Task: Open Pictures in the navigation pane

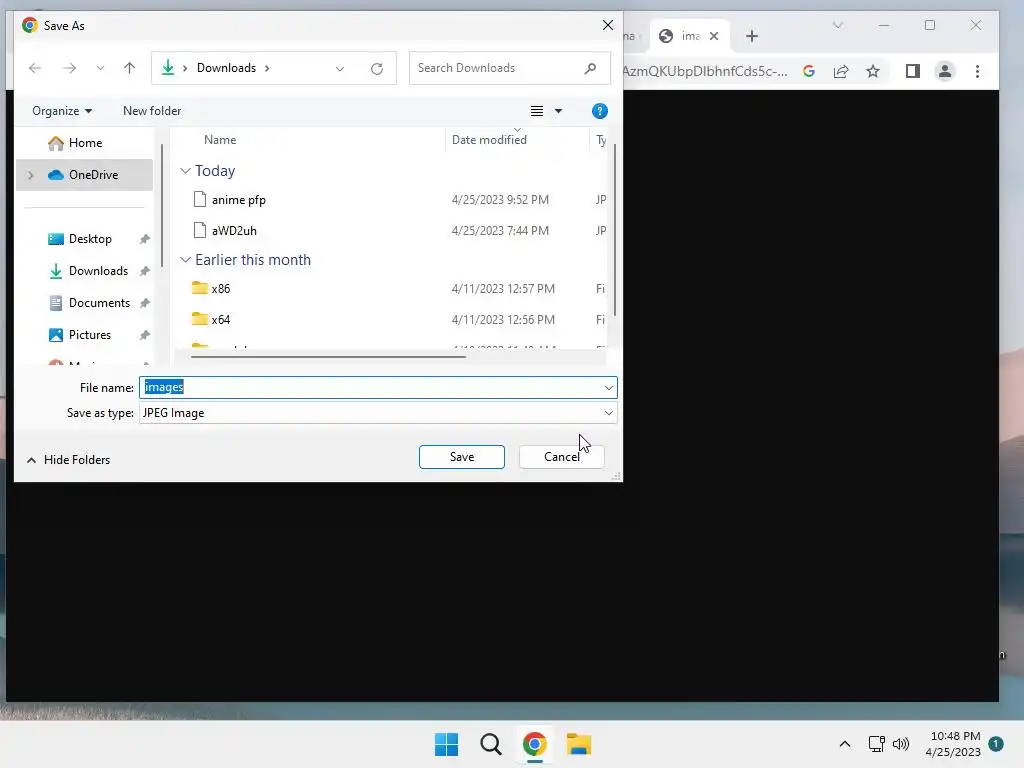Action: coord(89,335)
